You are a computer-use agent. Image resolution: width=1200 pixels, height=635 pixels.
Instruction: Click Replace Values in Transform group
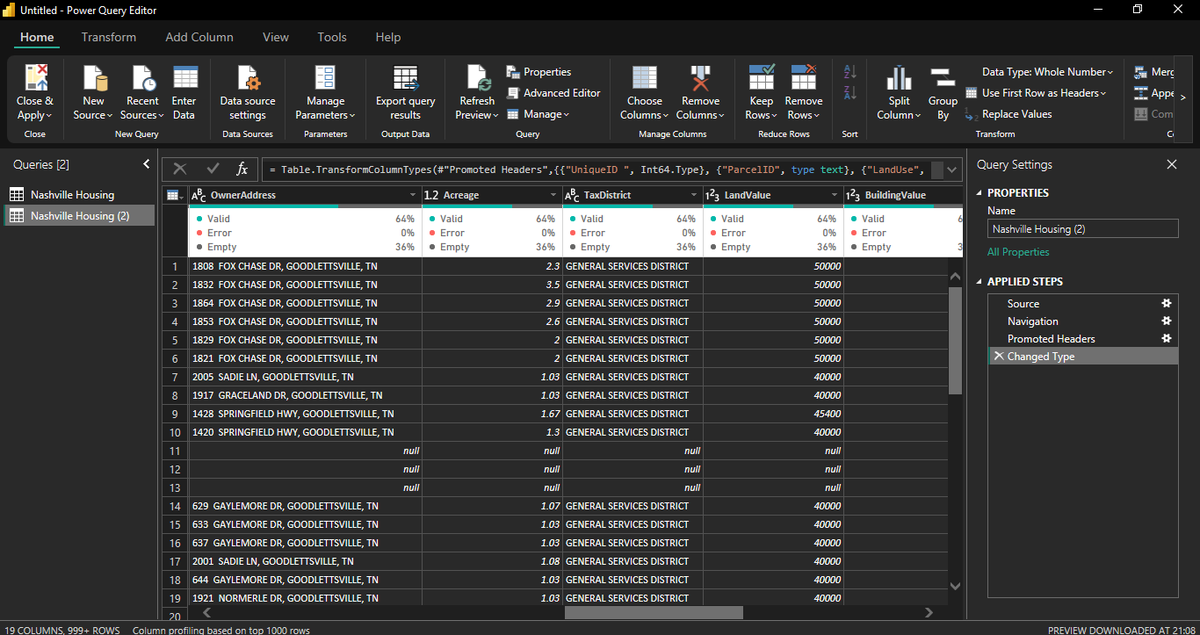coord(1009,114)
